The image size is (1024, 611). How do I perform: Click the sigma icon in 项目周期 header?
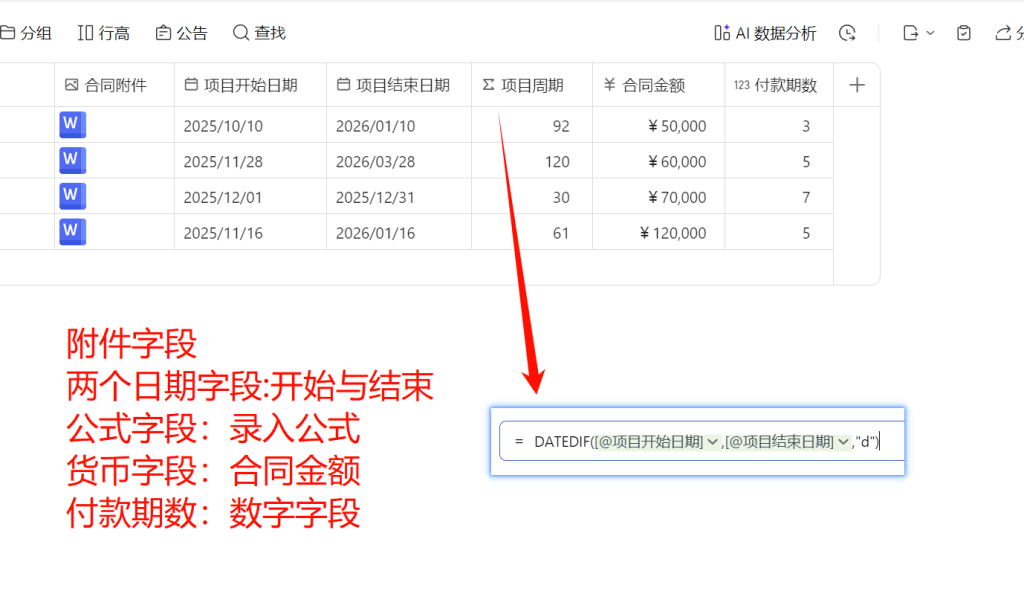click(x=488, y=84)
